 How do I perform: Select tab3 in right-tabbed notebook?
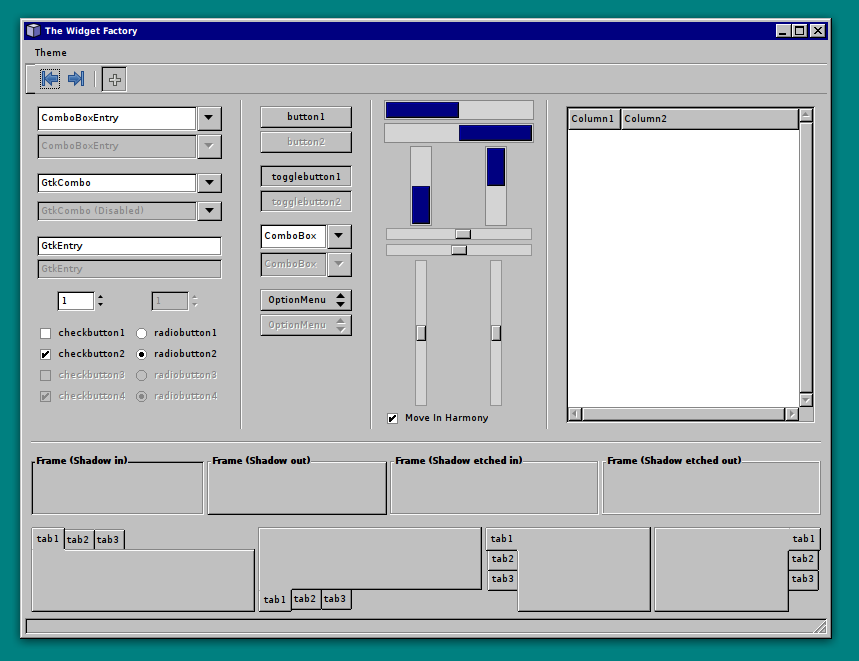pyautogui.click(x=803, y=579)
